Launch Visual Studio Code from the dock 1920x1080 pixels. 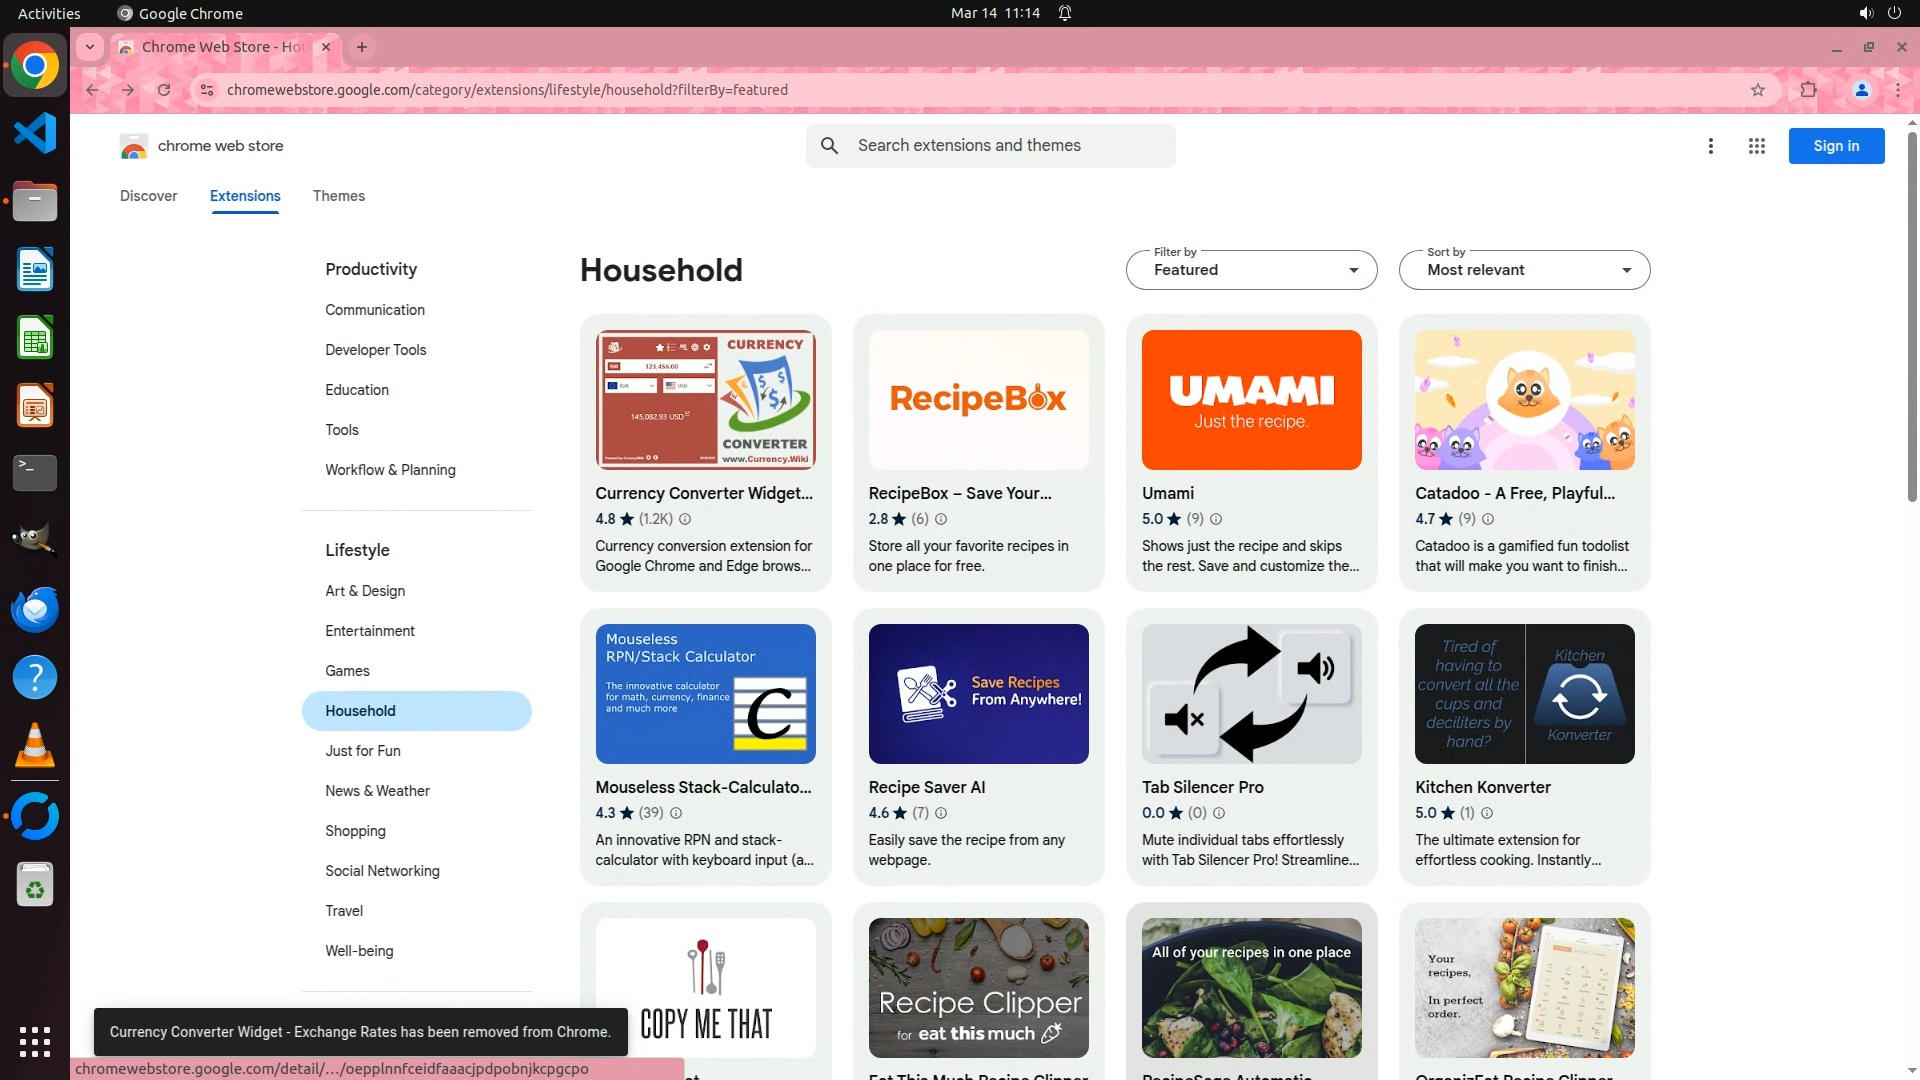pyautogui.click(x=35, y=133)
